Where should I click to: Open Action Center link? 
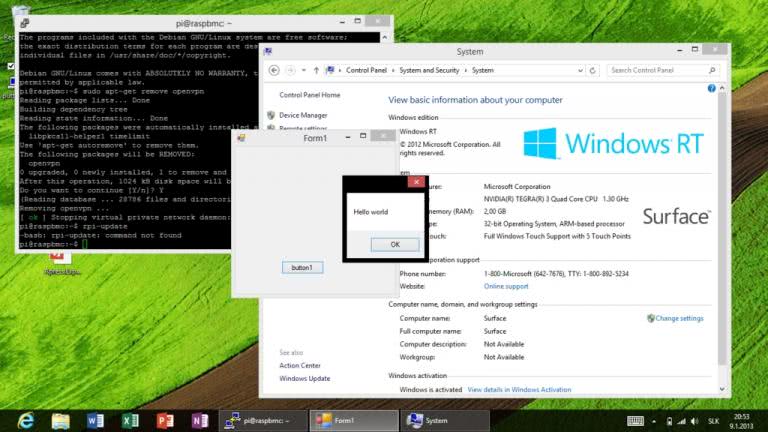pos(300,365)
